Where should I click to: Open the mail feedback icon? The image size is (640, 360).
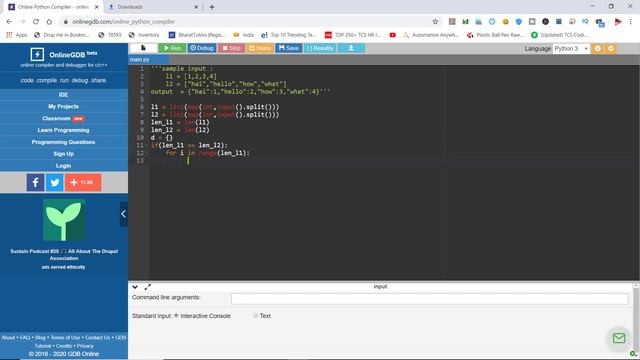(619, 338)
